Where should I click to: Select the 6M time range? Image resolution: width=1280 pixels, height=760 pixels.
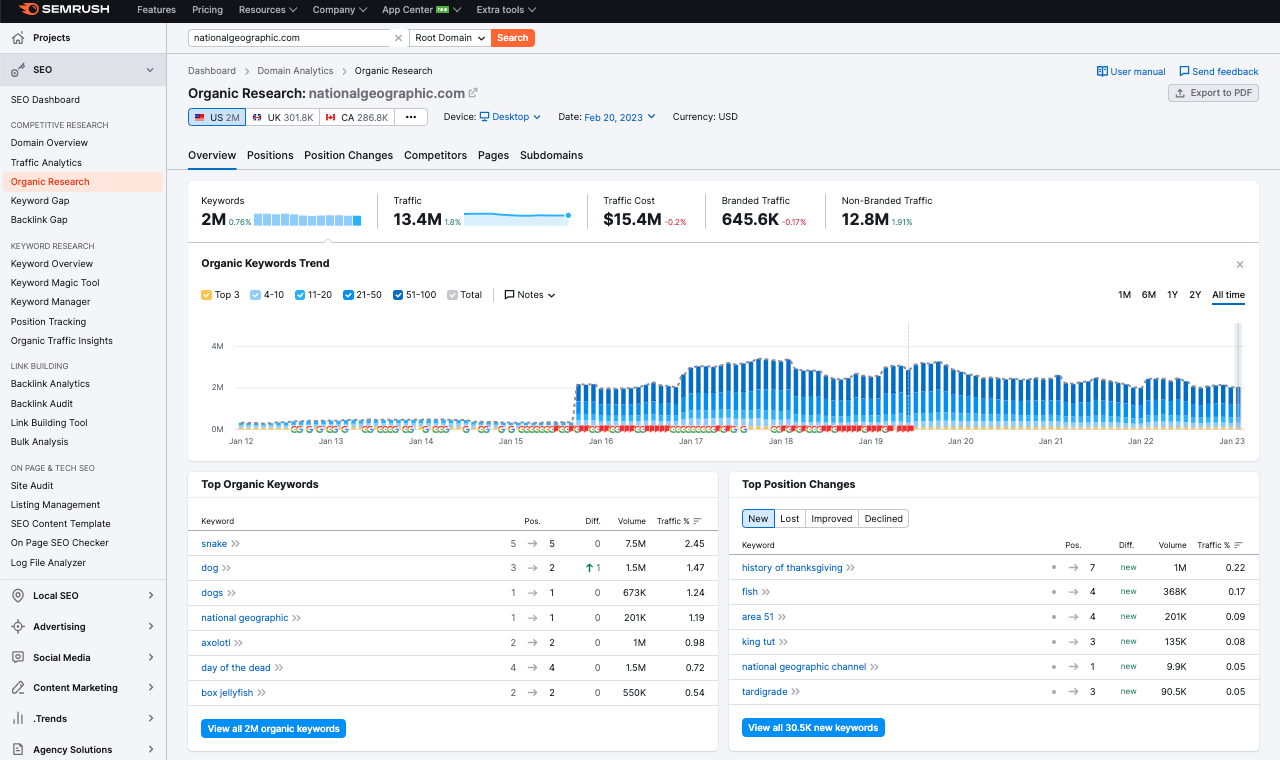coord(1149,295)
